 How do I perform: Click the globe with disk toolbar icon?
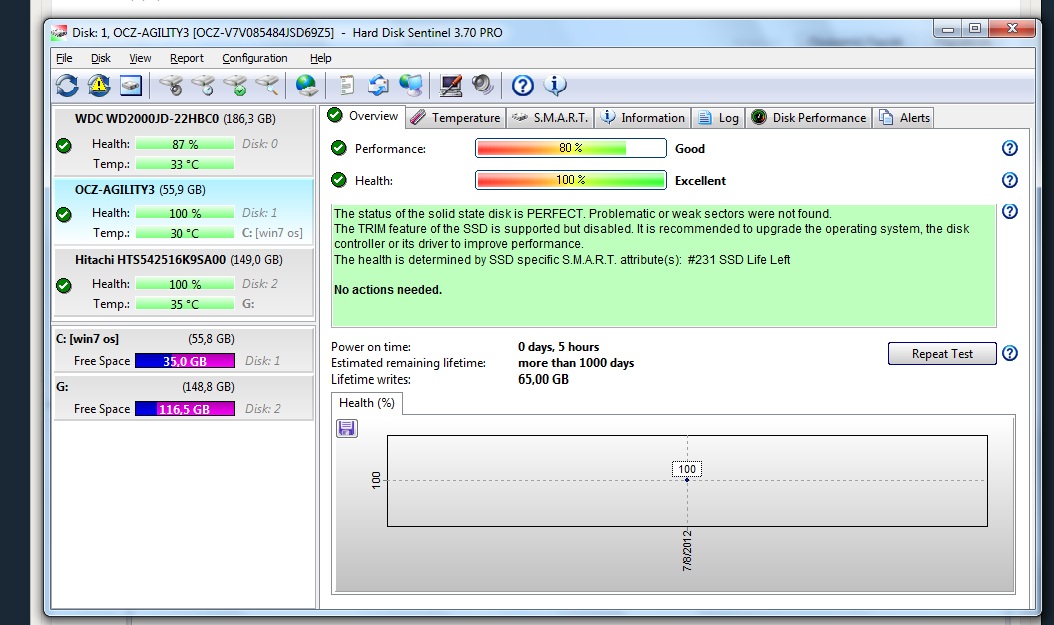(307, 85)
